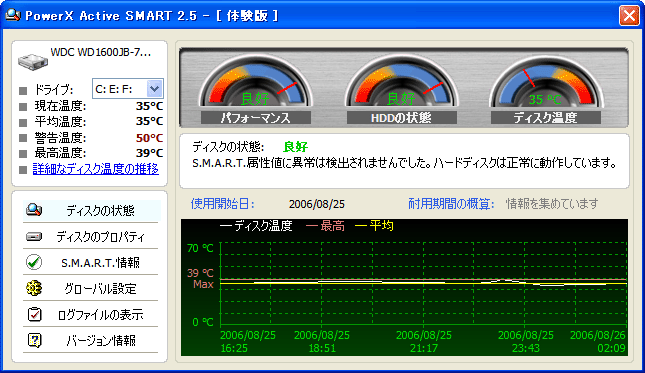The width and height of the screenshot is (645, 373).
Task: Click the magnifier icon beside ディスクの状態
Action: coord(34,210)
